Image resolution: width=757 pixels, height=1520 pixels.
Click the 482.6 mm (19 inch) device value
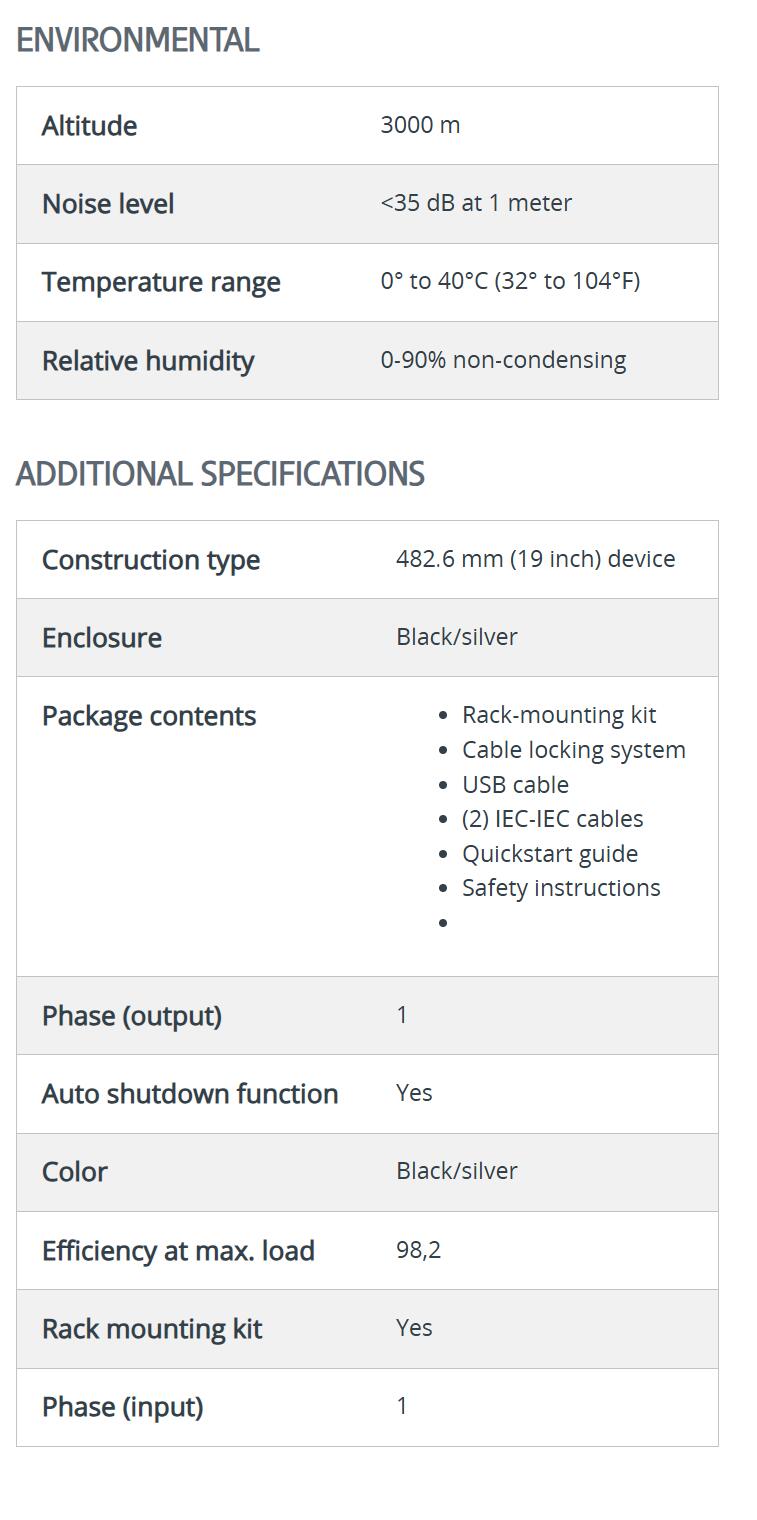coord(535,559)
